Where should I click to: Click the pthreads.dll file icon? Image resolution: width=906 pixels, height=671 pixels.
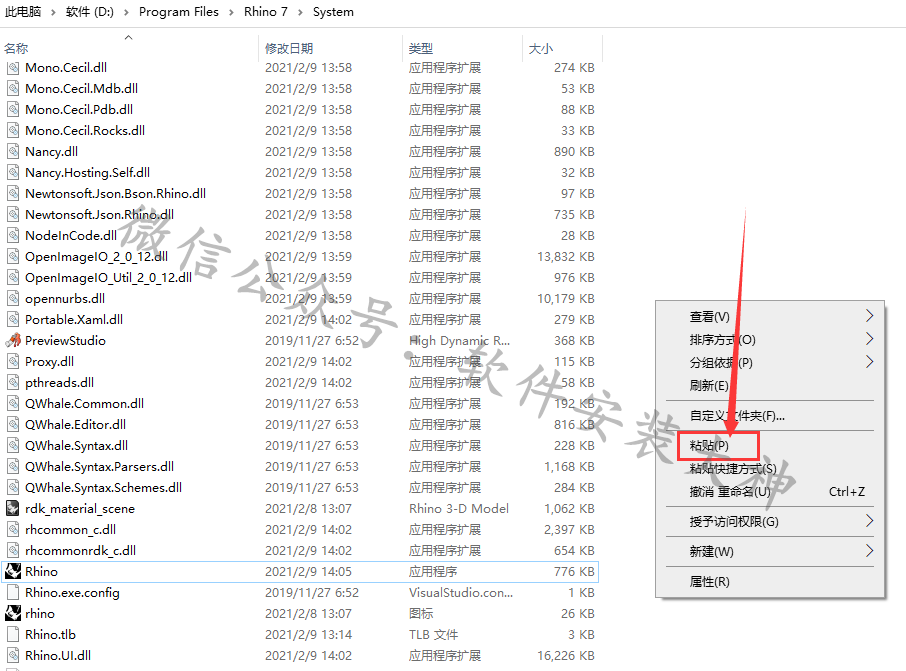pyautogui.click(x=13, y=383)
